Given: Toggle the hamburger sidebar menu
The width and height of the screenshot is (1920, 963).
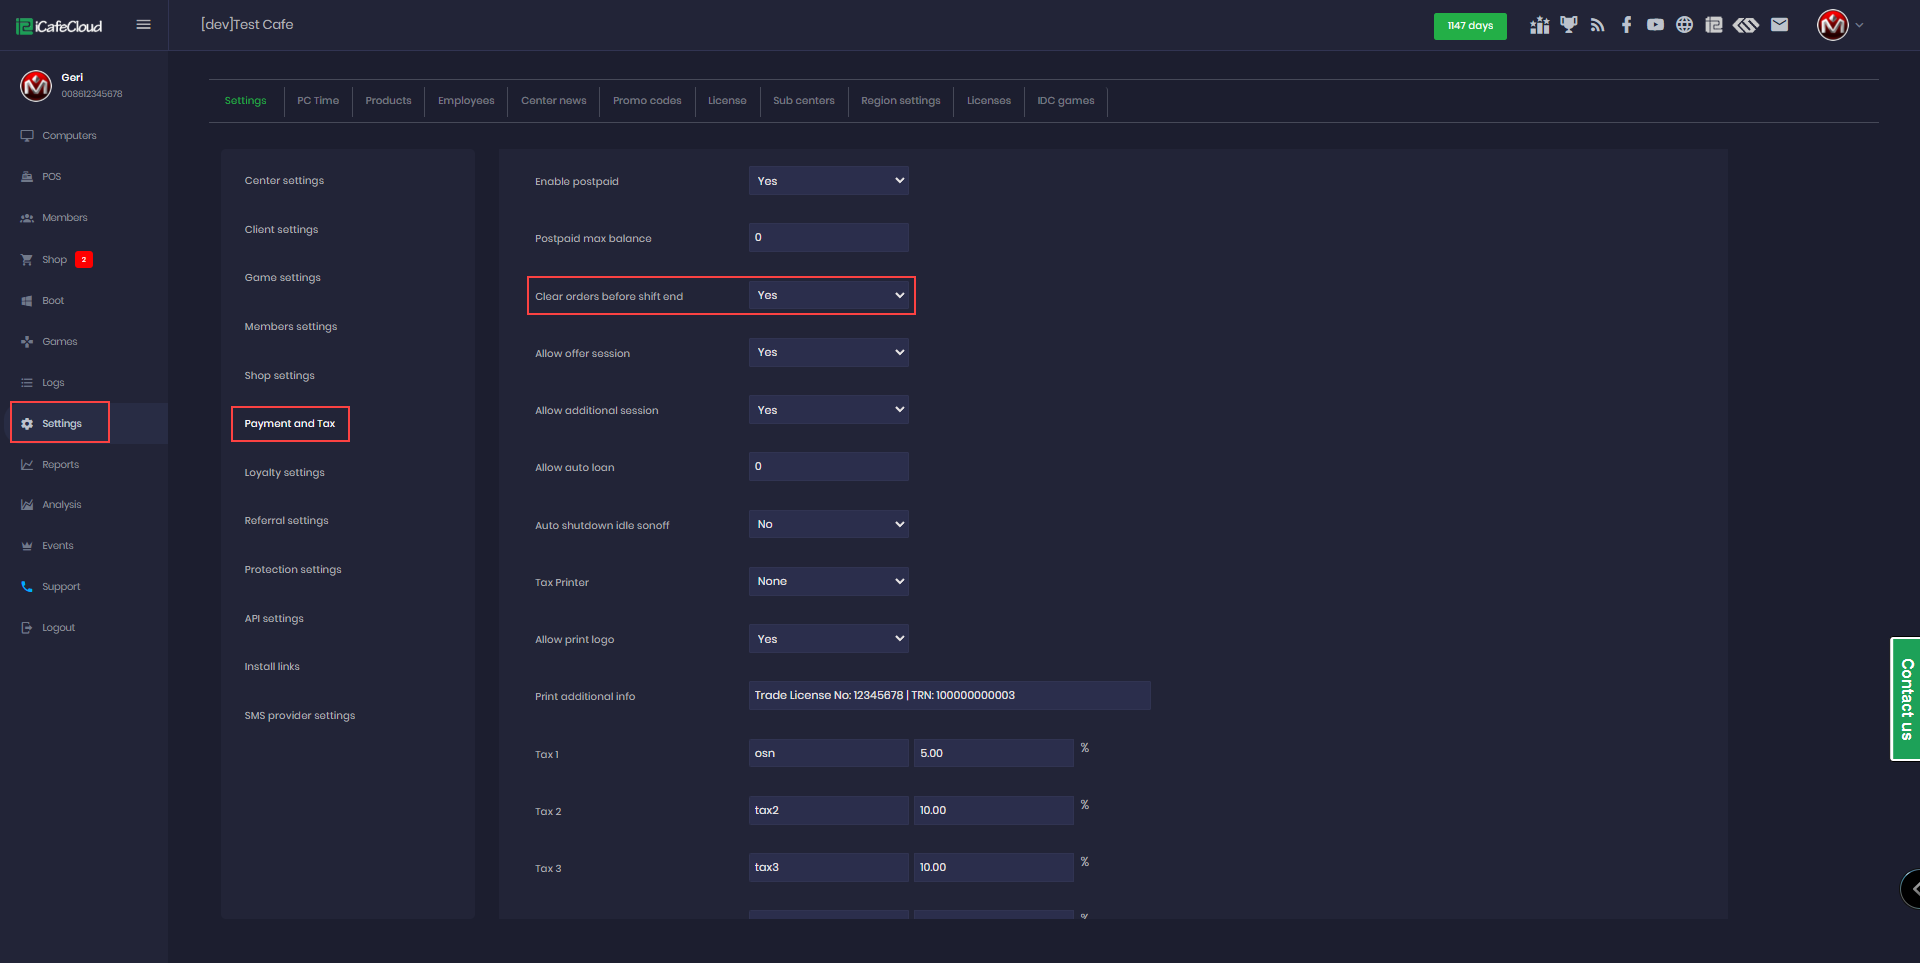Looking at the screenshot, I should tap(143, 25).
